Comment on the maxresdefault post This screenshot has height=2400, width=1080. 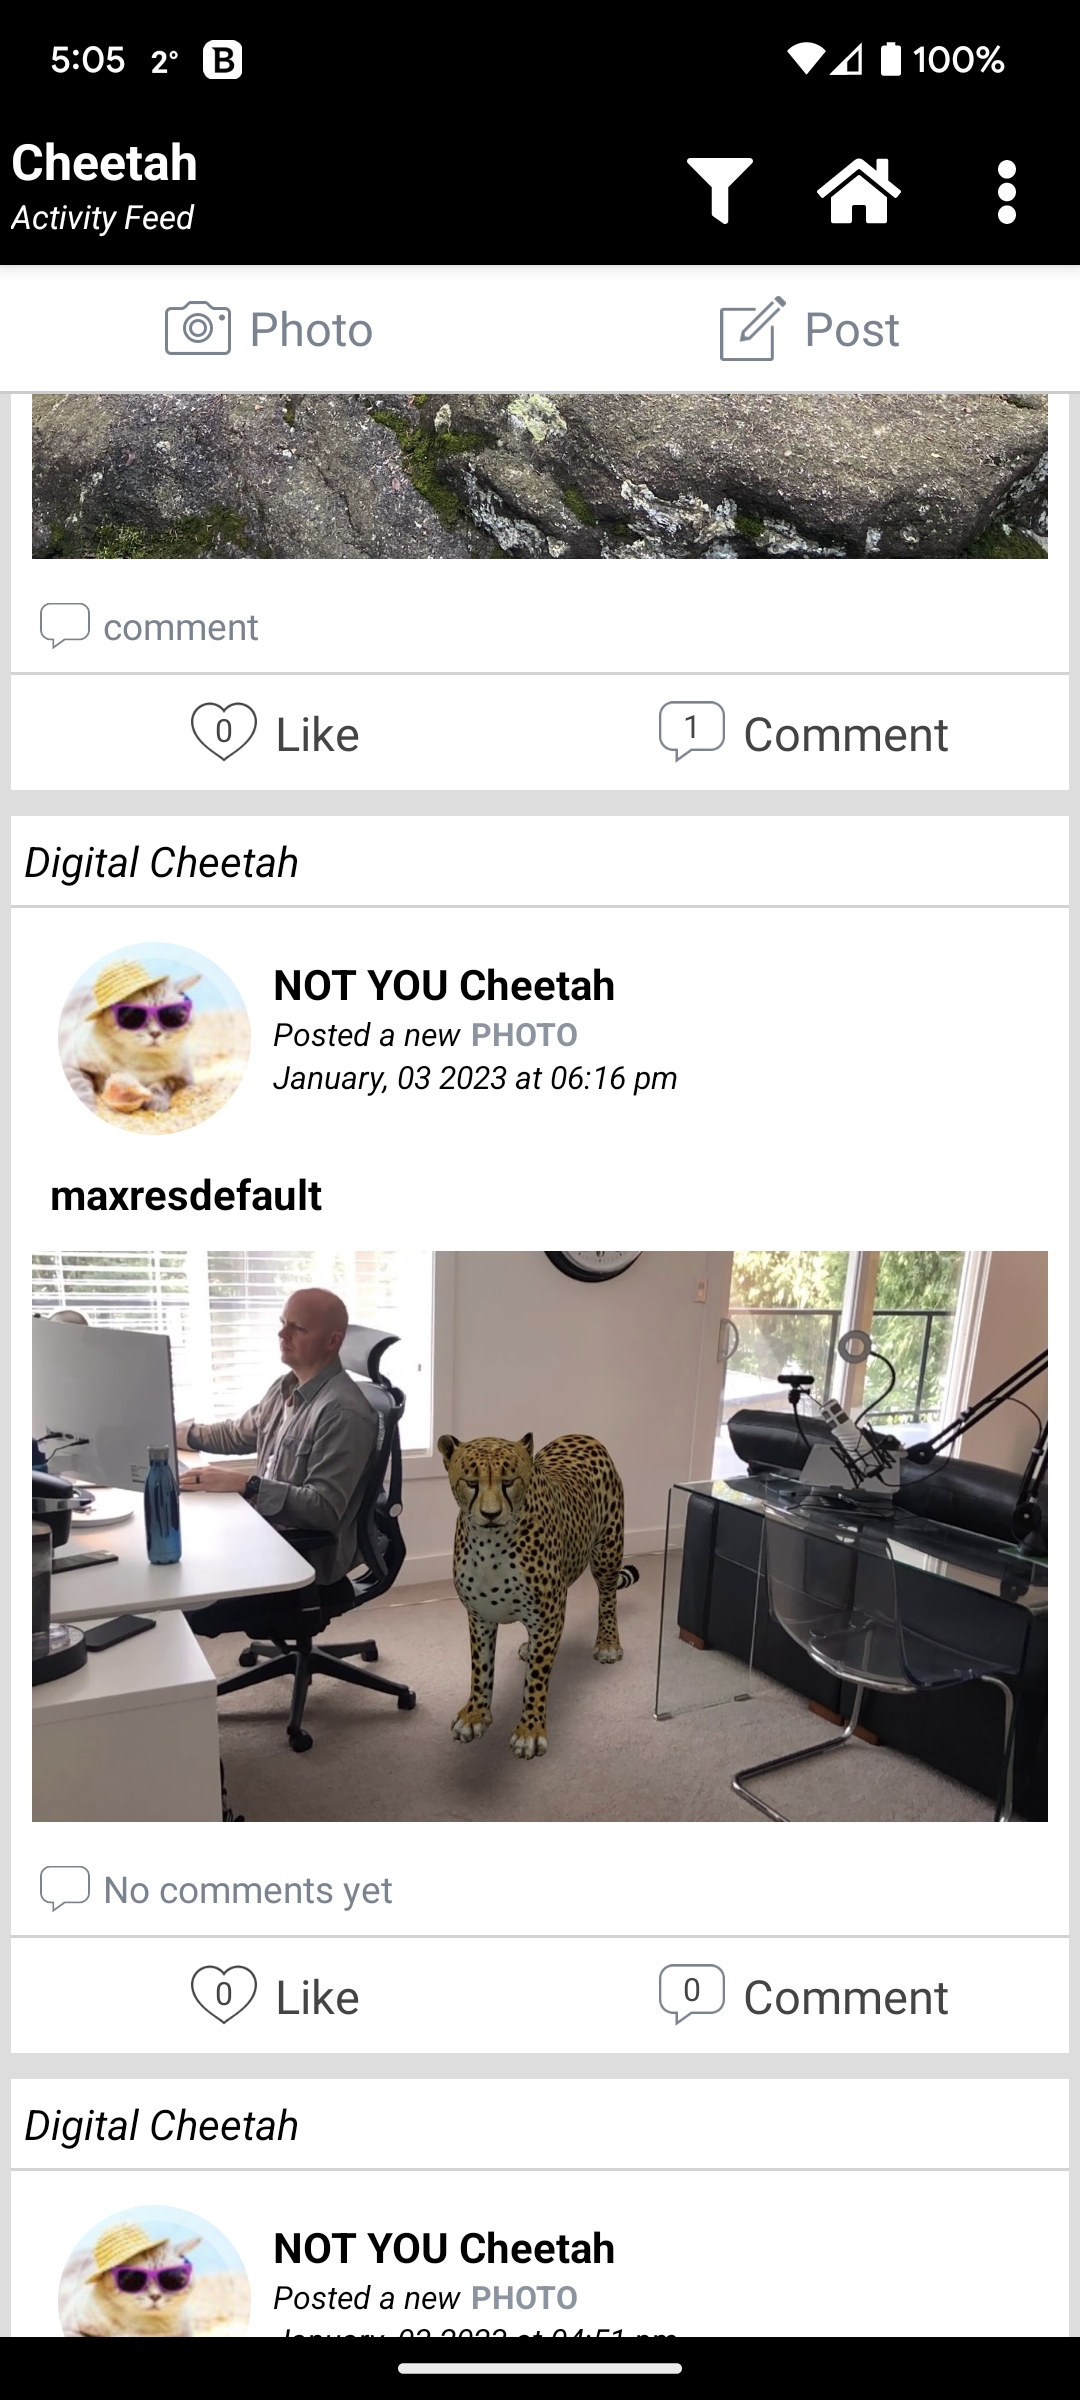804,1996
